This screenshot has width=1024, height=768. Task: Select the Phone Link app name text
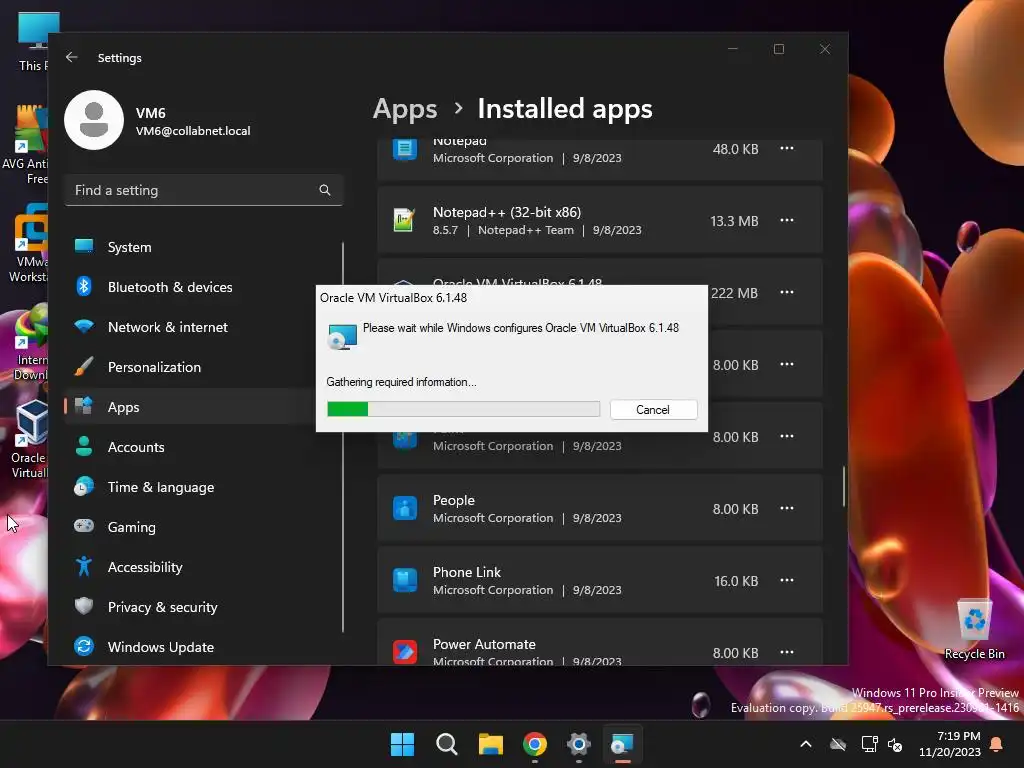tap(467, 572)
